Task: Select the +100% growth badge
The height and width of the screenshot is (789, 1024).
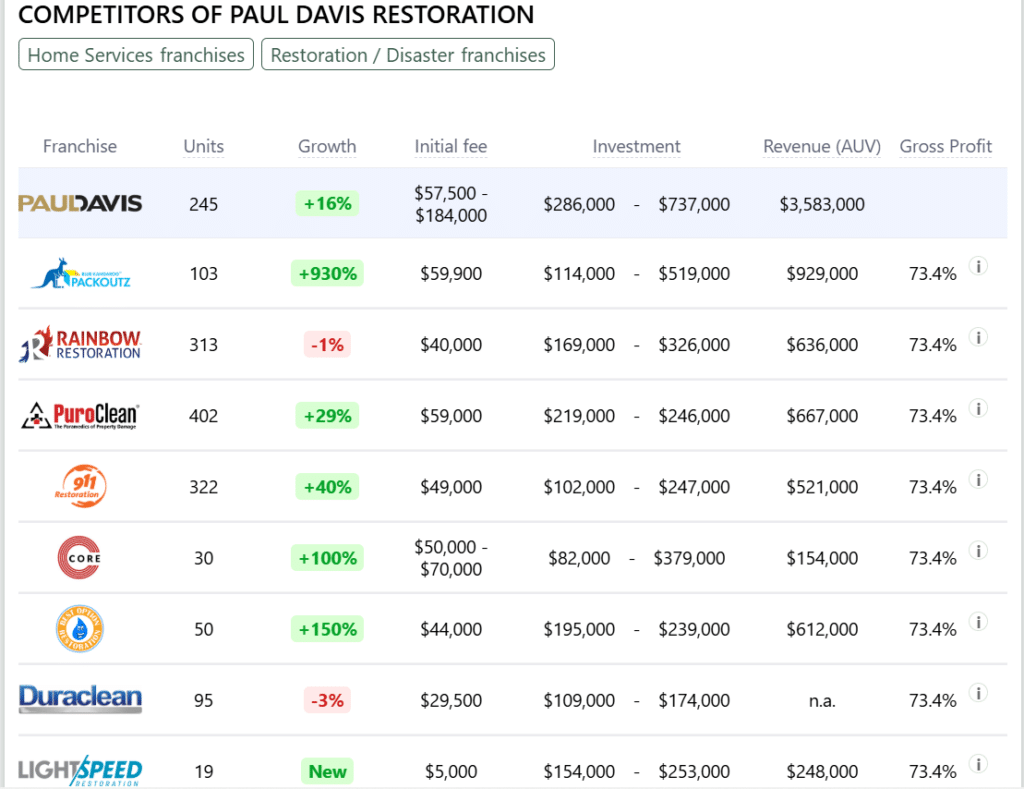Action: point(327,558)
